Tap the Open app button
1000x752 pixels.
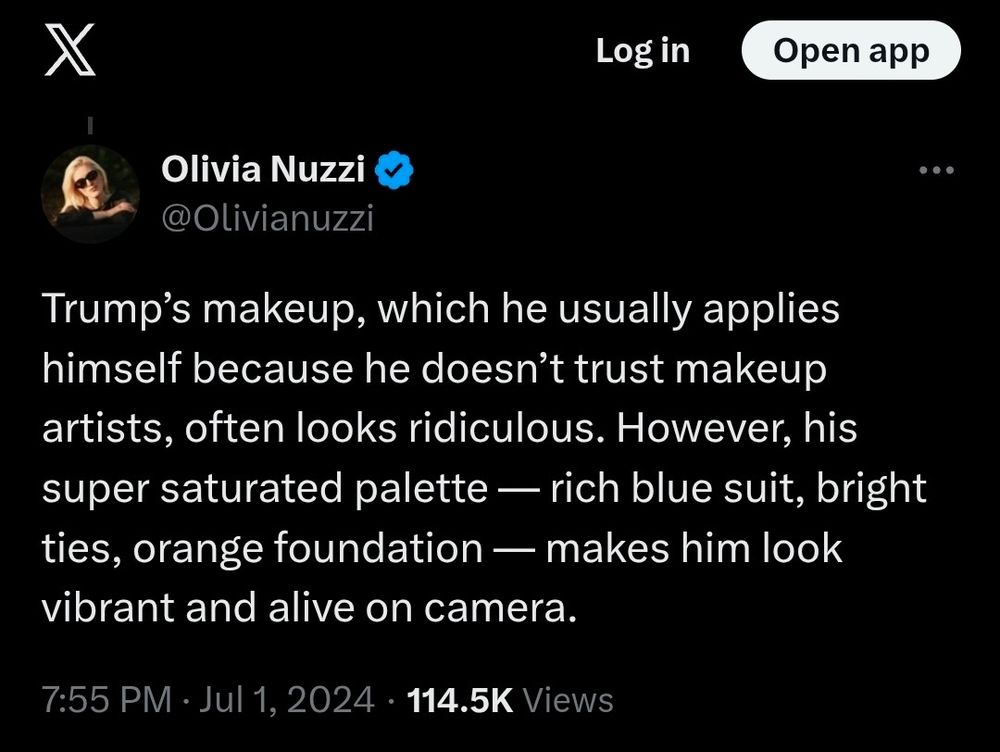pos(850,51)
